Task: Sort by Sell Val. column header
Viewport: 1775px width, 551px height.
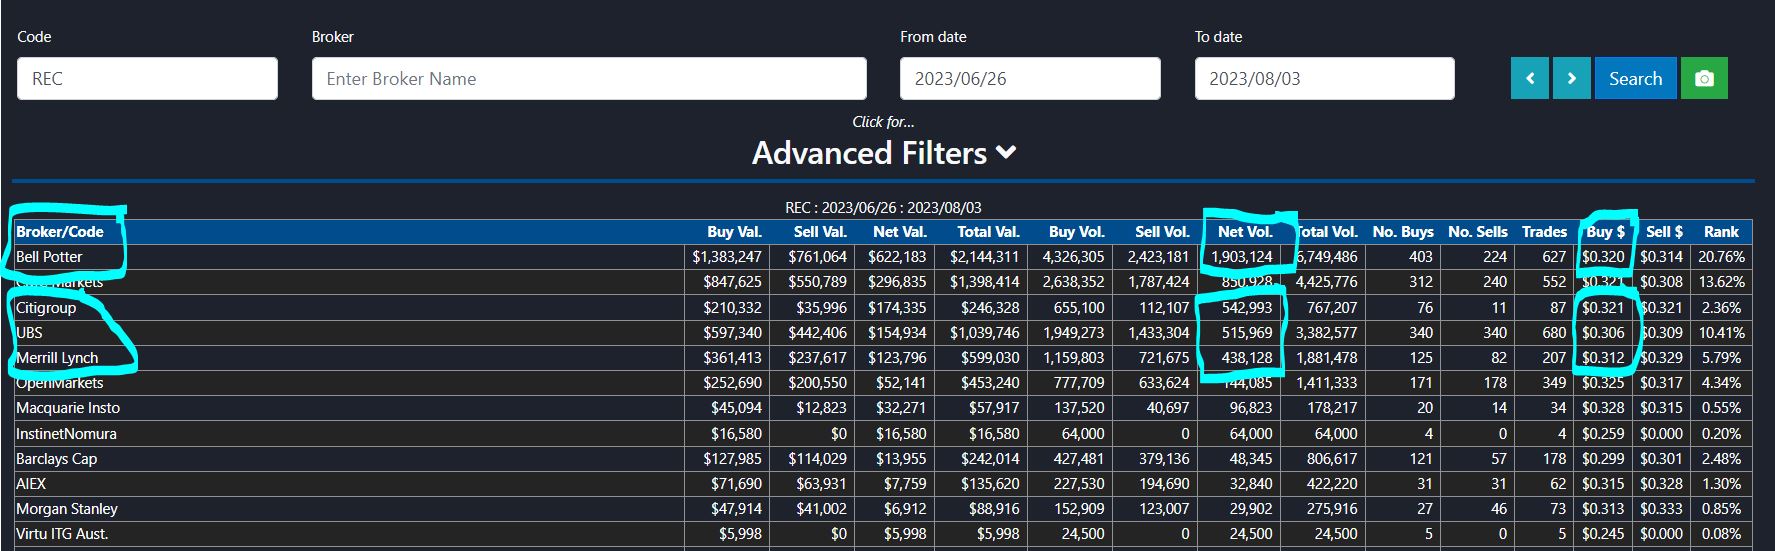Action: 820,231
